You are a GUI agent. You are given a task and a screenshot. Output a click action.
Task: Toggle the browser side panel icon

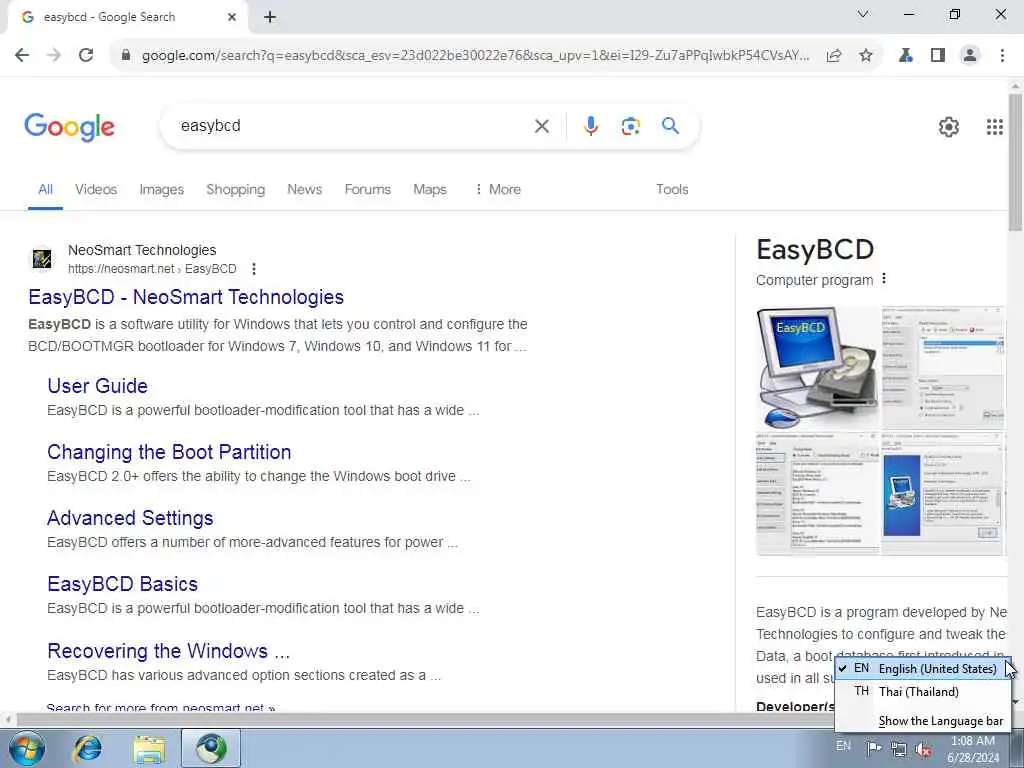click(938, 56)
